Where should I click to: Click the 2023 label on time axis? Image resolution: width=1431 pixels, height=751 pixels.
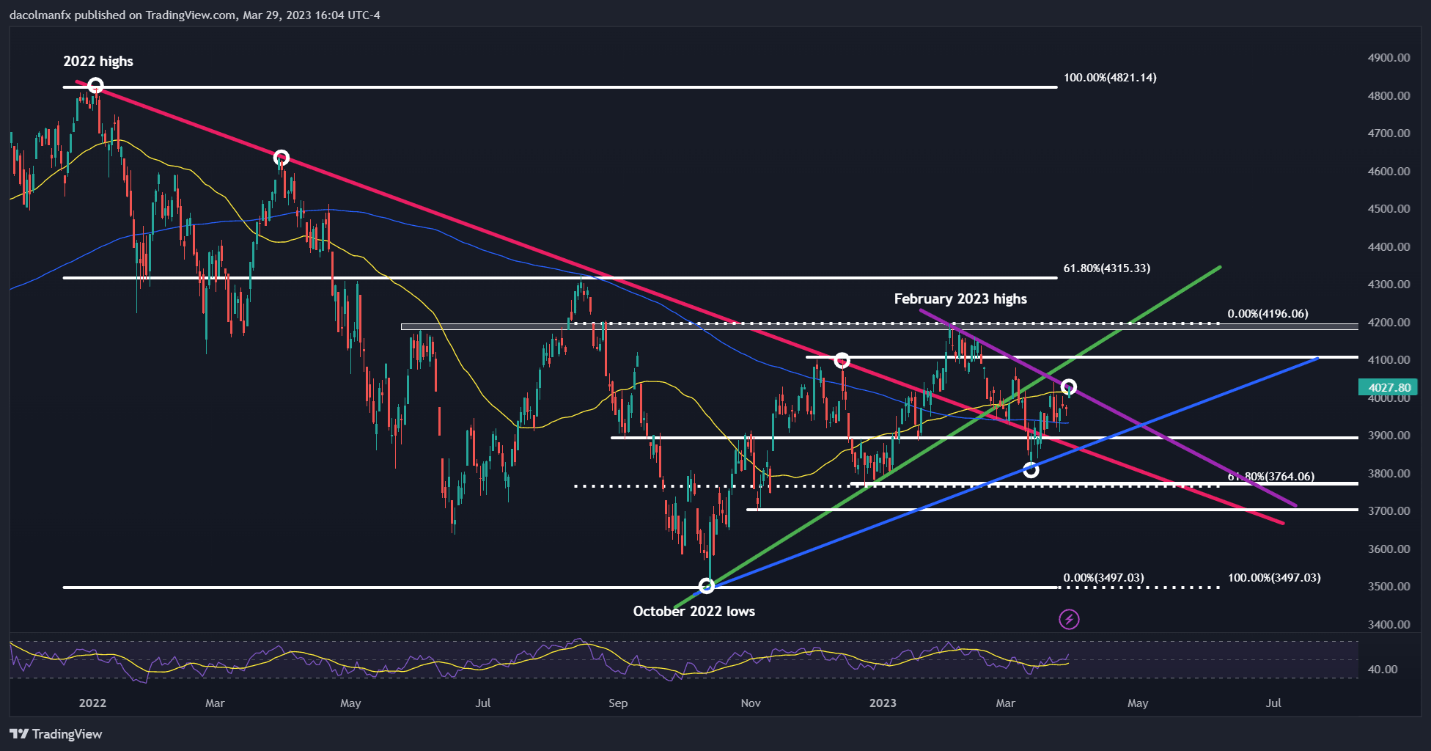click(x=884, y=704)
